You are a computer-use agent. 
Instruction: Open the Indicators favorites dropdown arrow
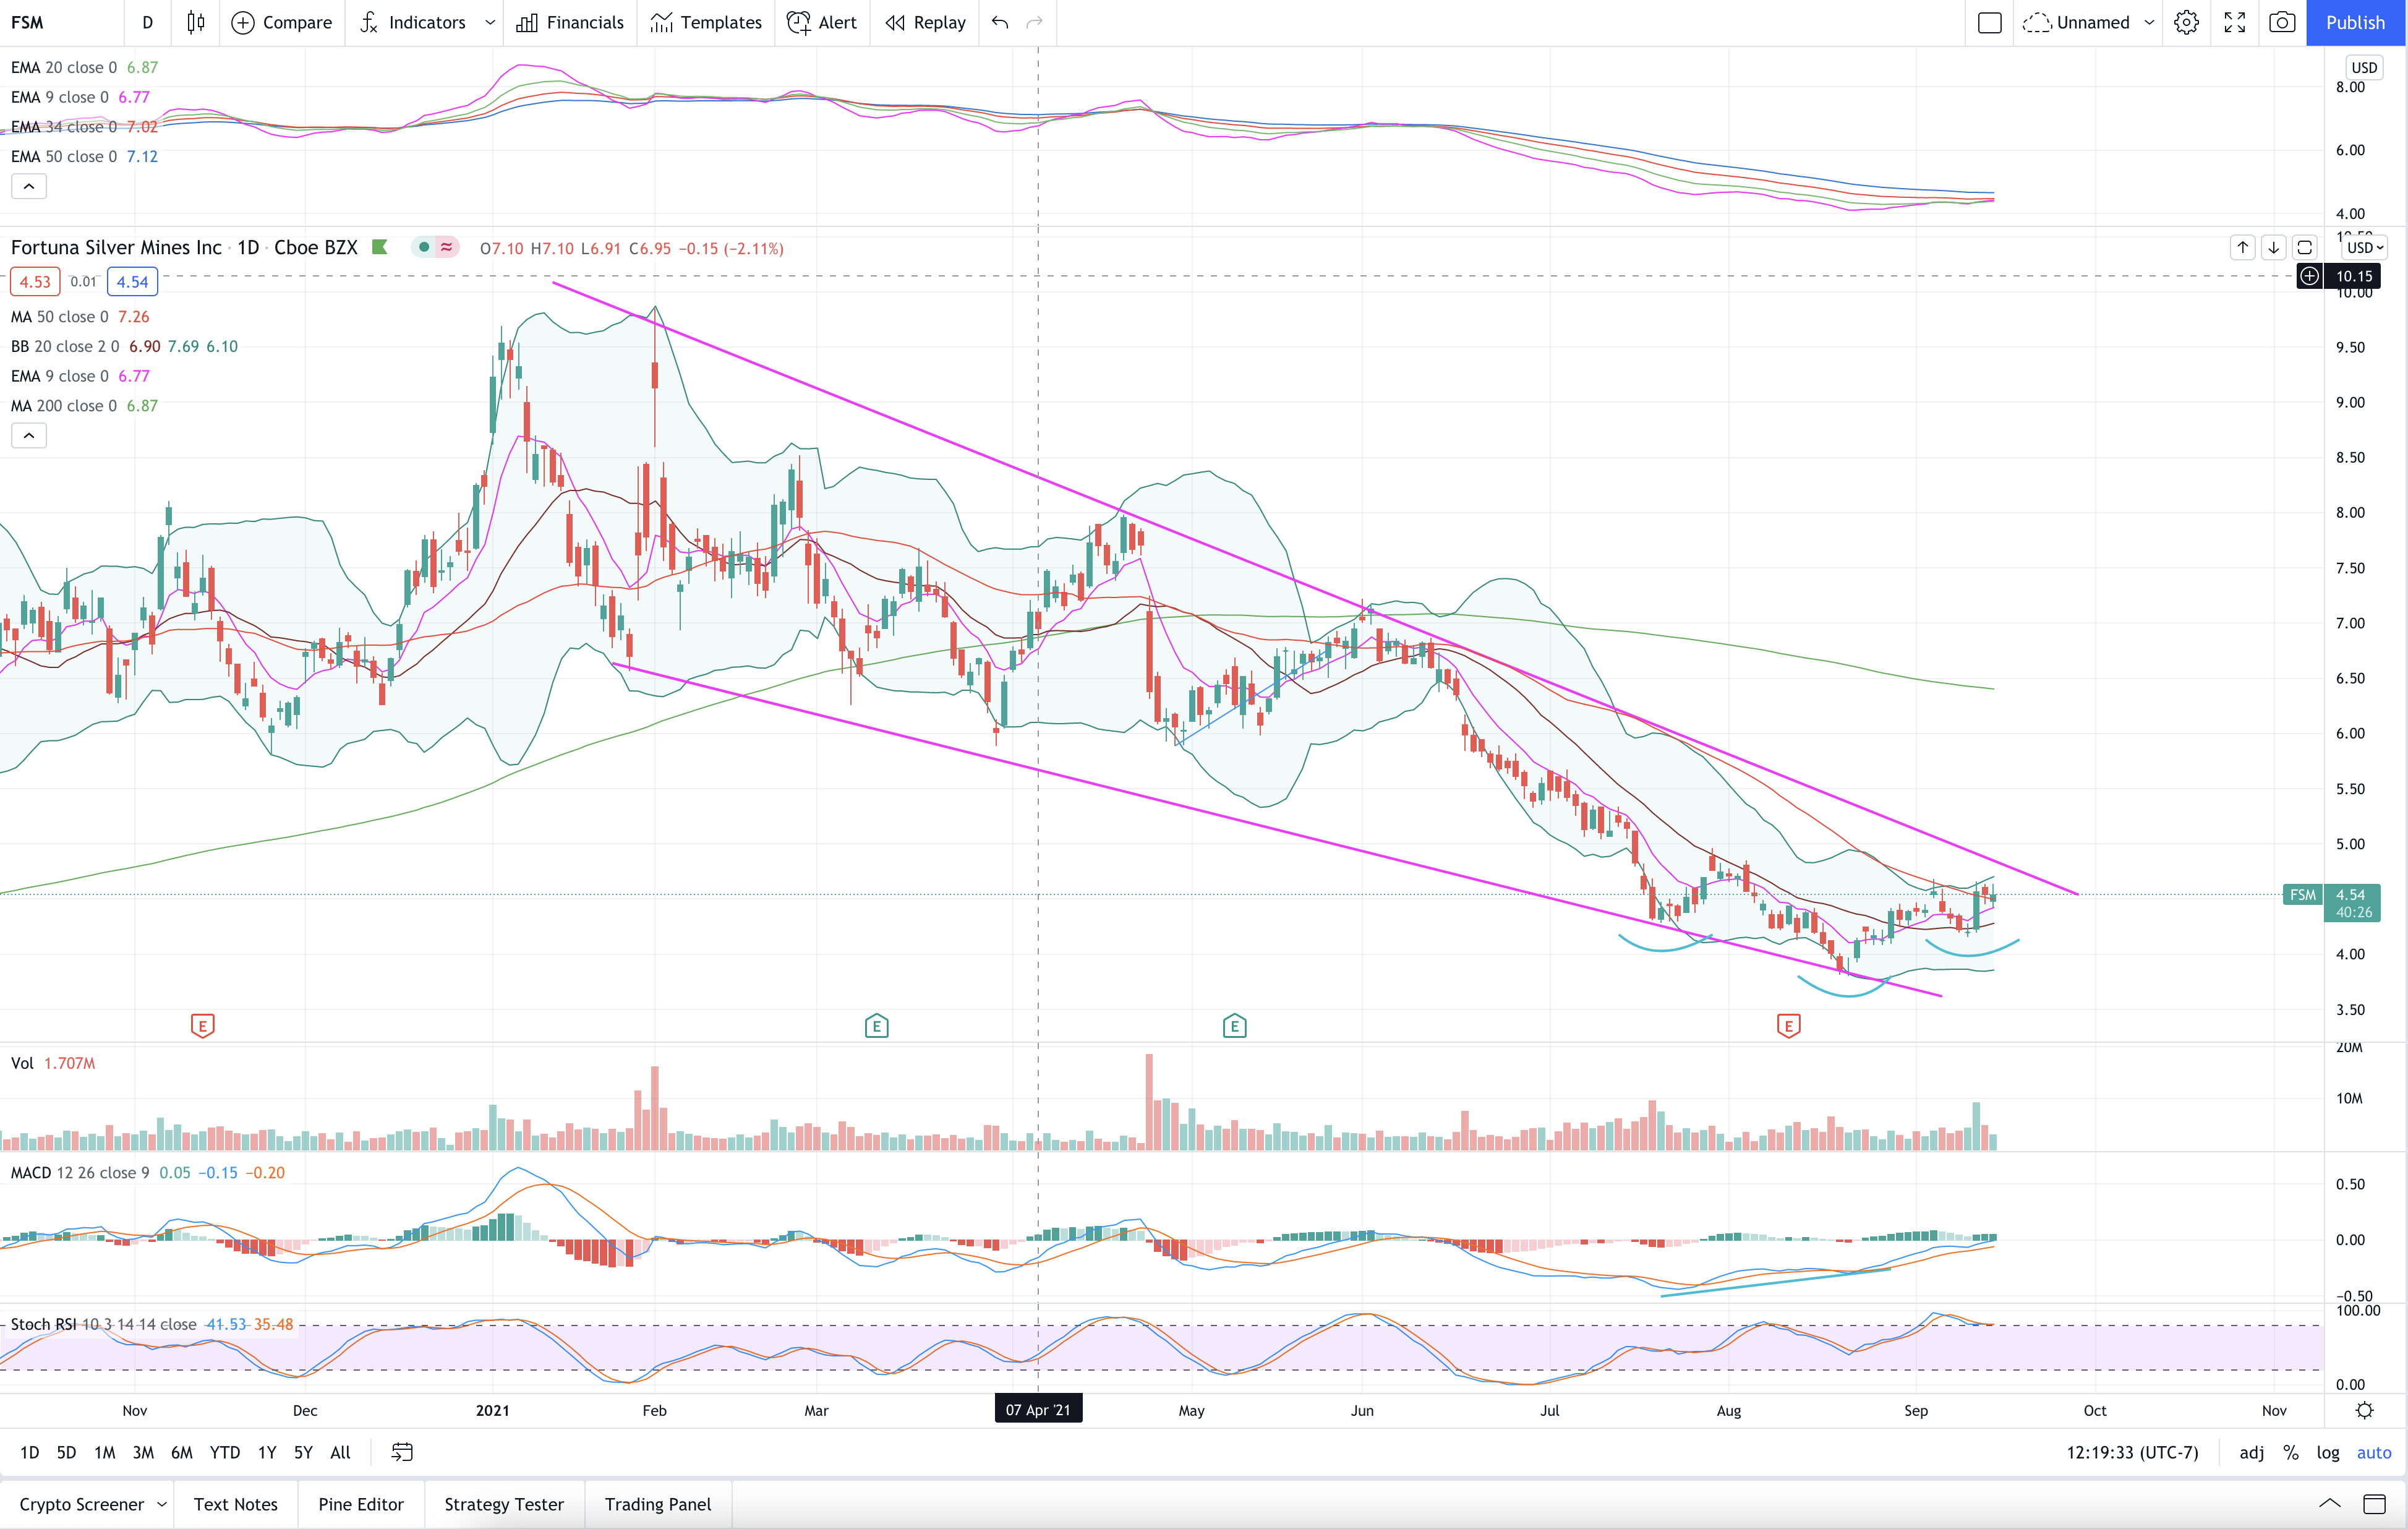(489, 22)
